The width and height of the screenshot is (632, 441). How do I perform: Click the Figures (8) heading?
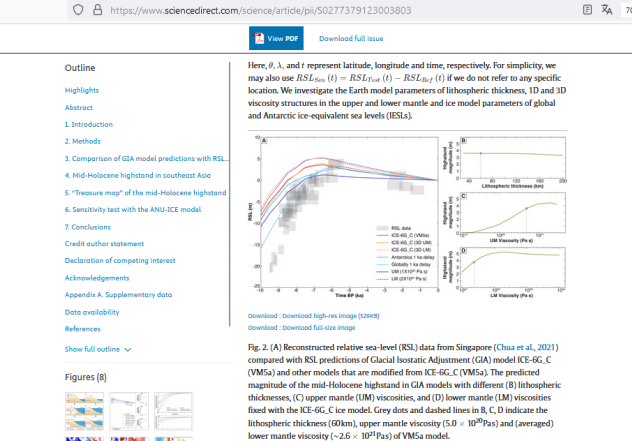pos(86,377)
